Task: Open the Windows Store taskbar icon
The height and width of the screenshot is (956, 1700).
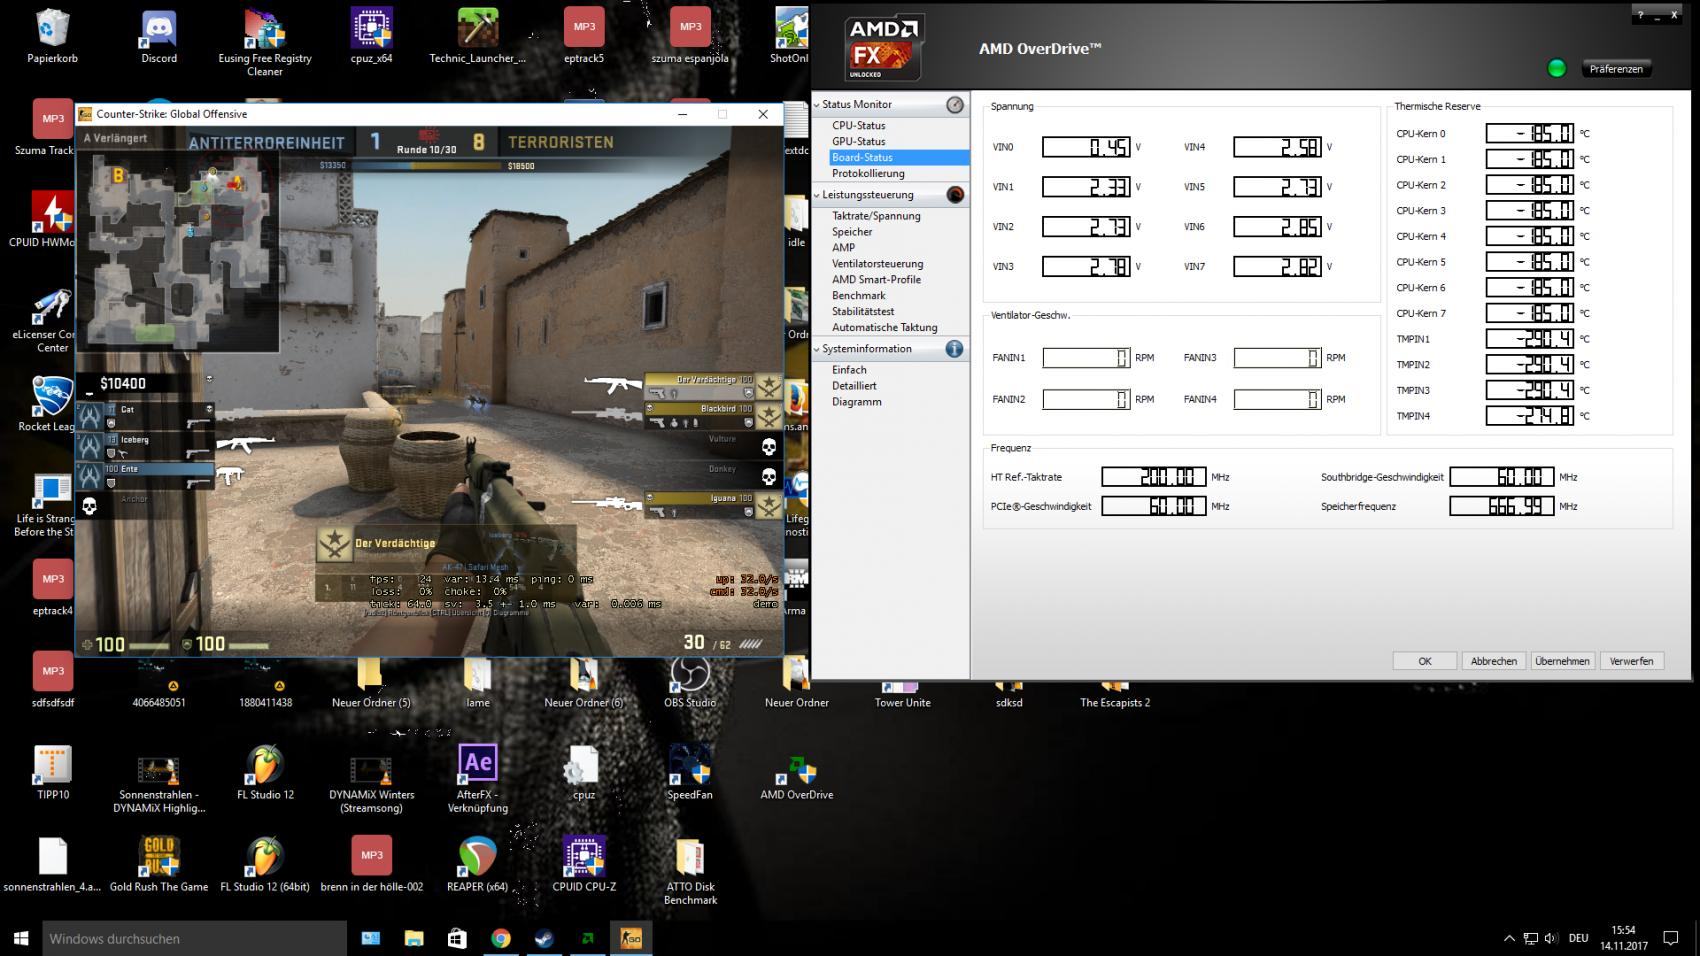Action: [457, 938]
